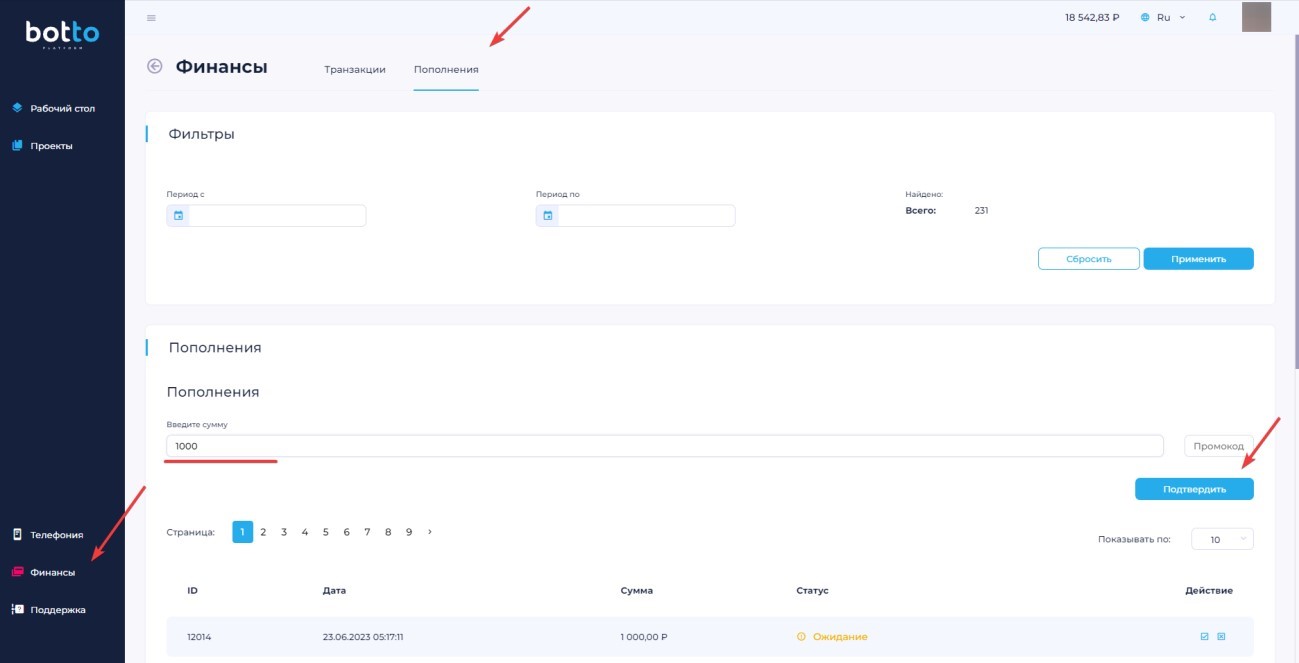Go to next page arrow in pagination
Image resolution: width=1299 pixels, height=663 pixels.
point(430,532)
